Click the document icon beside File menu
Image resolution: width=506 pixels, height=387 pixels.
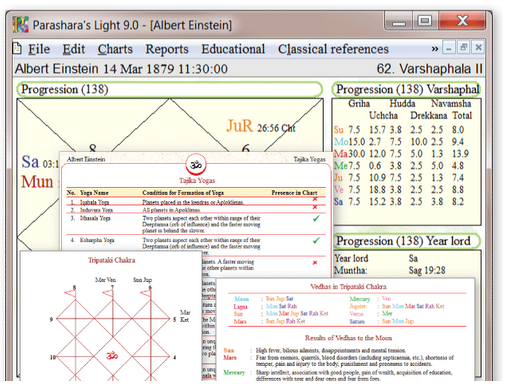[x=17, y=49]
